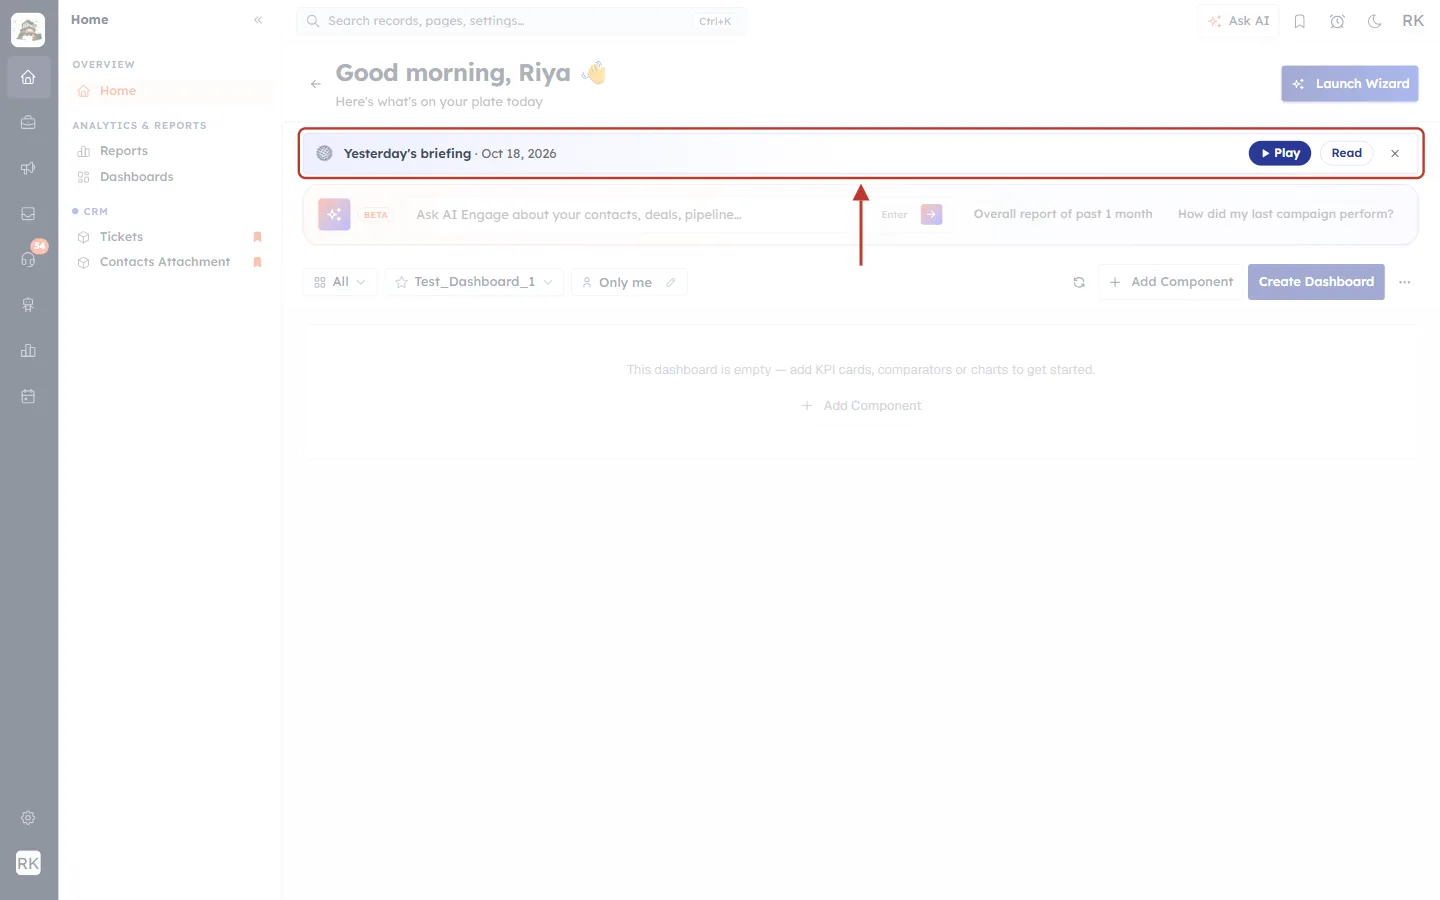Click Add Component in the toolbar
The width and height of the screenshot is (1440, 900).
[1171, 282]
